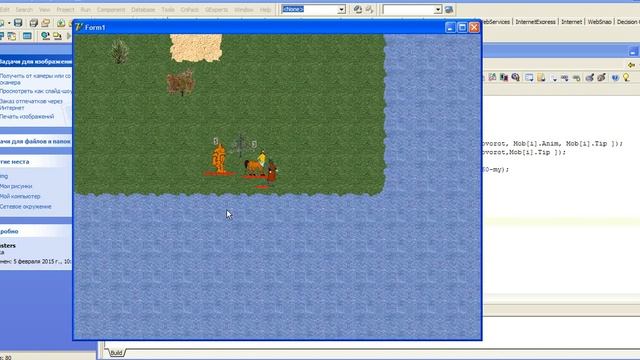Click the Save floppy disk icon in Delphi toolbar
The height and width of the screenshot is (360, 640).
18,23
